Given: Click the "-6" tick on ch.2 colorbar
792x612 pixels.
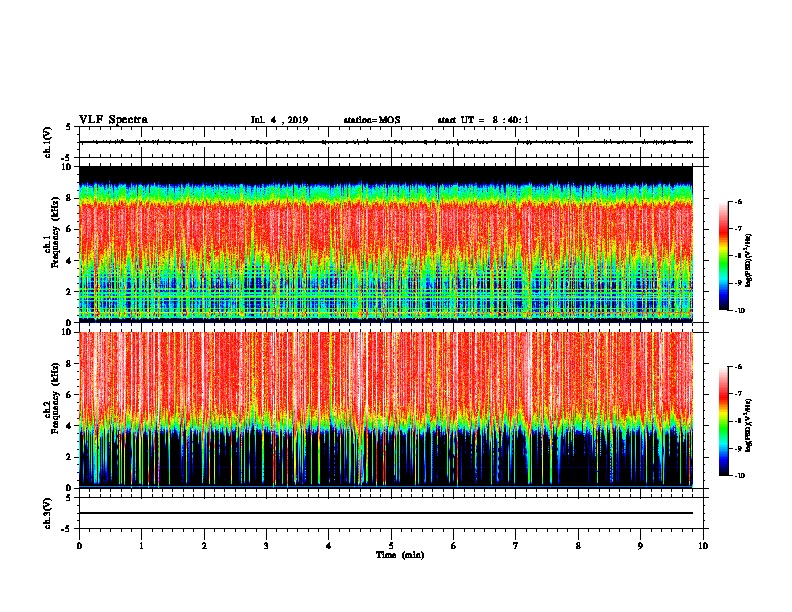Looking at the screenshot, I should 738,367.
